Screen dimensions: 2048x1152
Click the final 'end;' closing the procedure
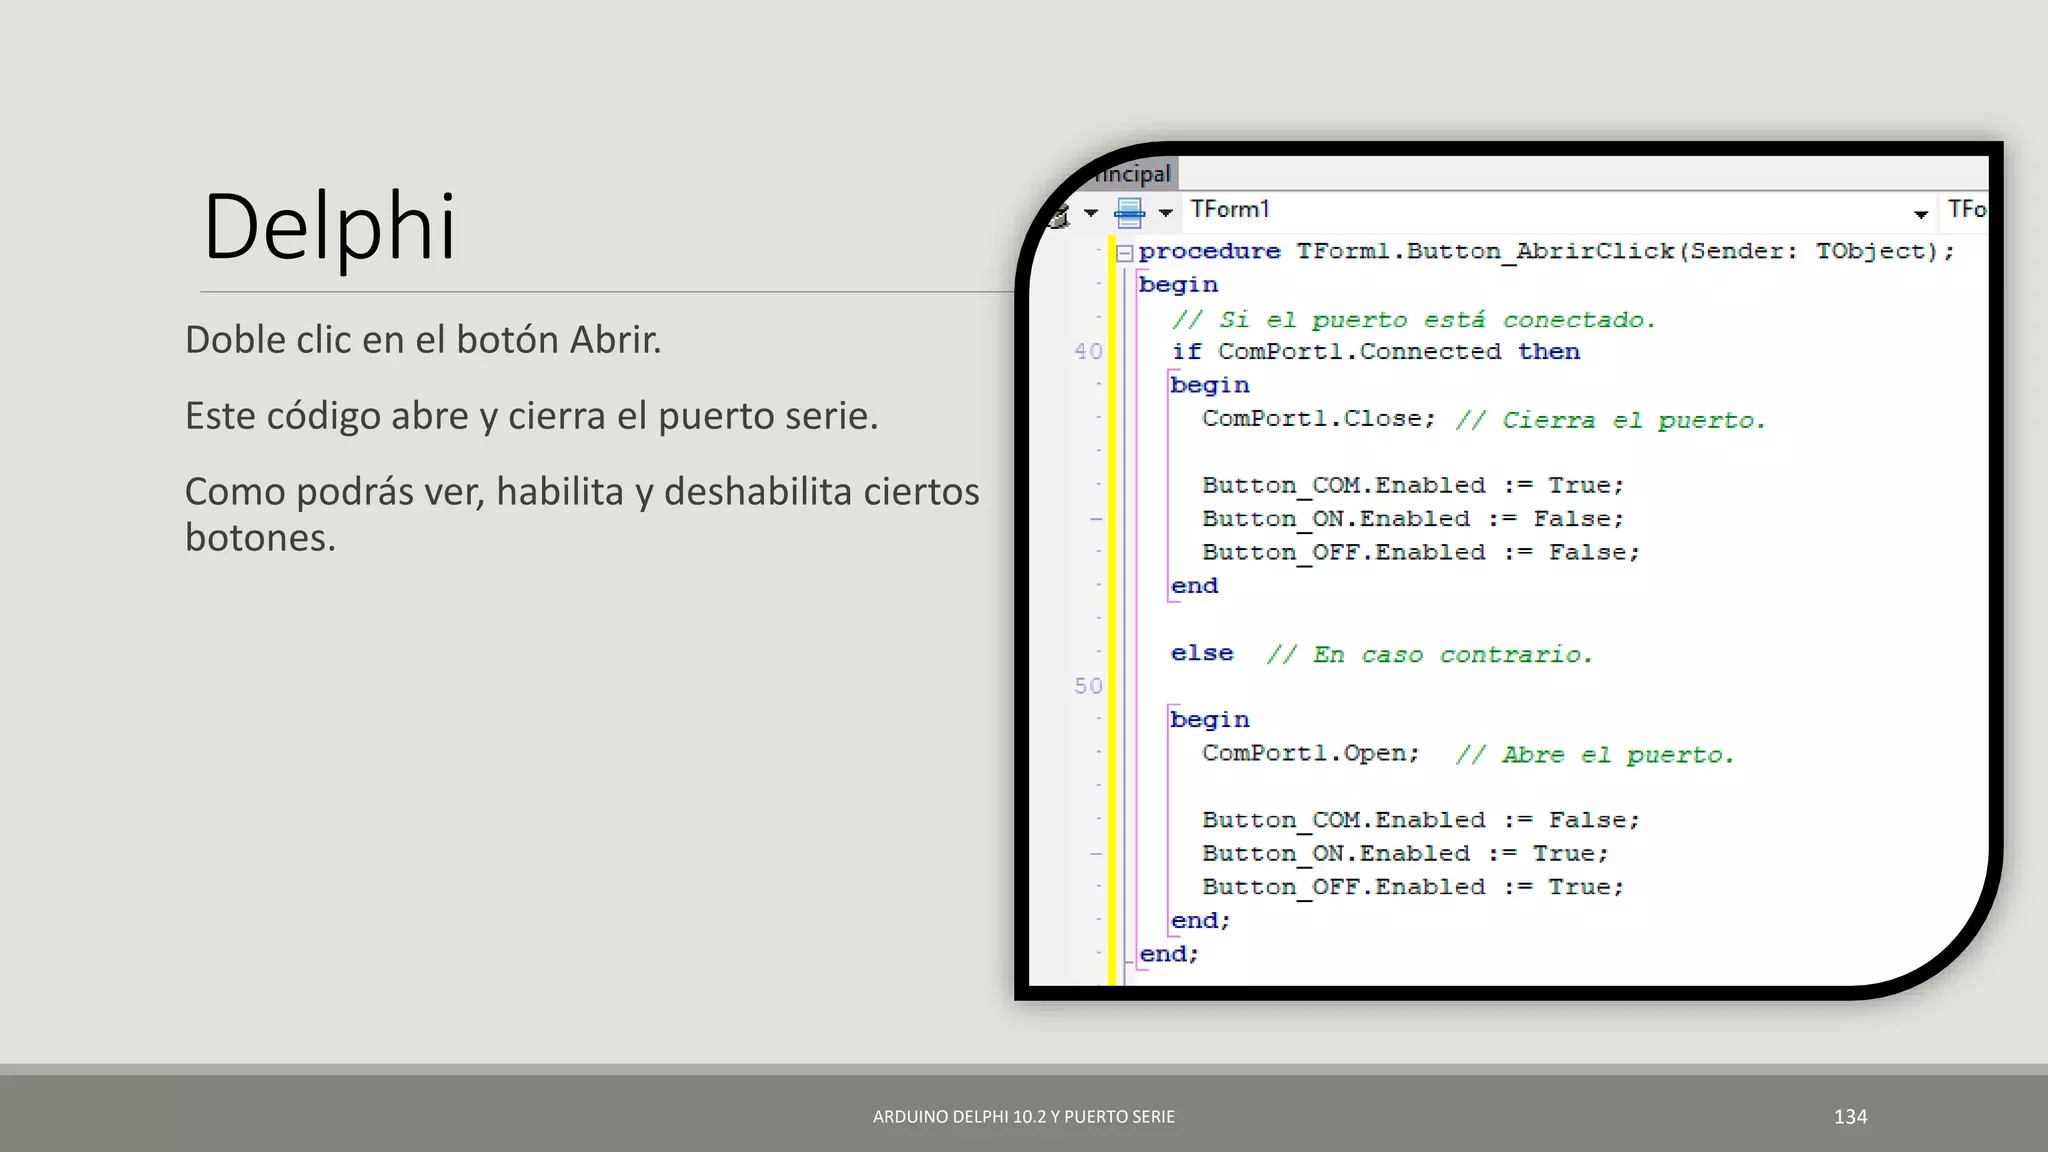coord(1169,955)
